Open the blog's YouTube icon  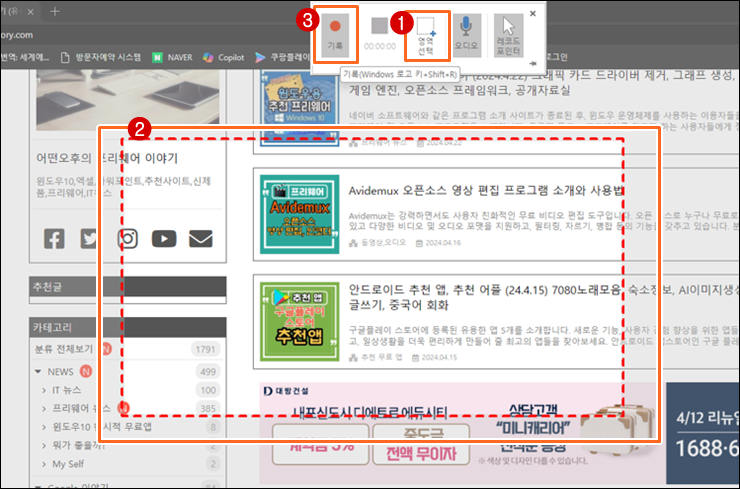pyautogui.click(x=164, y=239)
